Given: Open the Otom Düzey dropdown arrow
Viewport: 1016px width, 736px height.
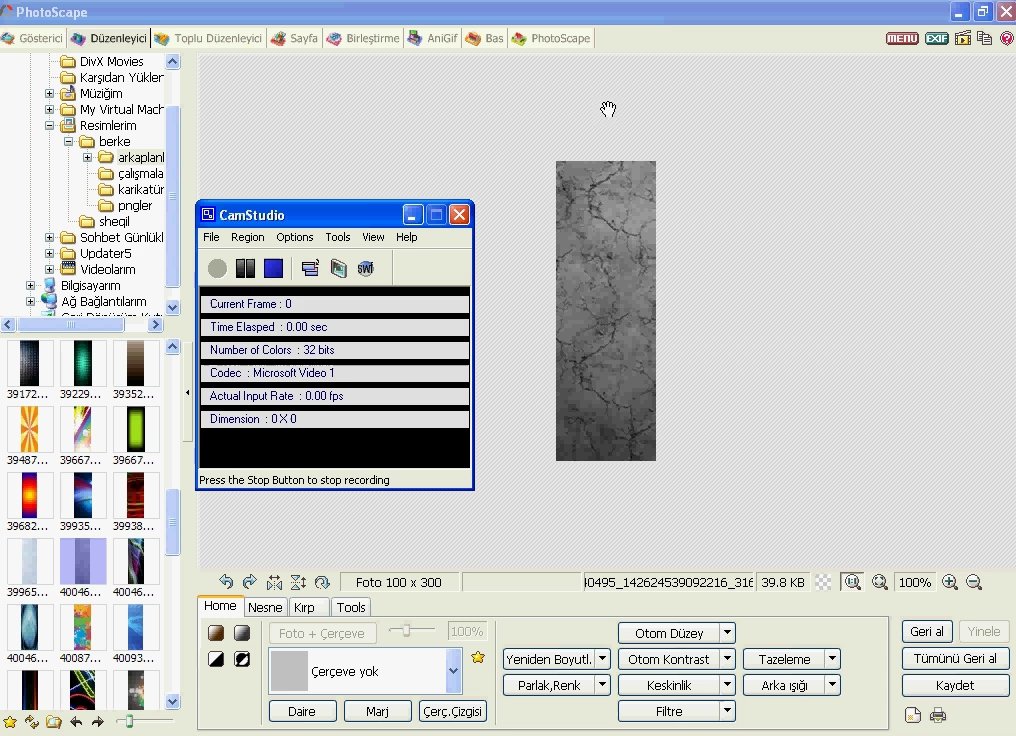Looking at the screenshot, I should 728,632.
